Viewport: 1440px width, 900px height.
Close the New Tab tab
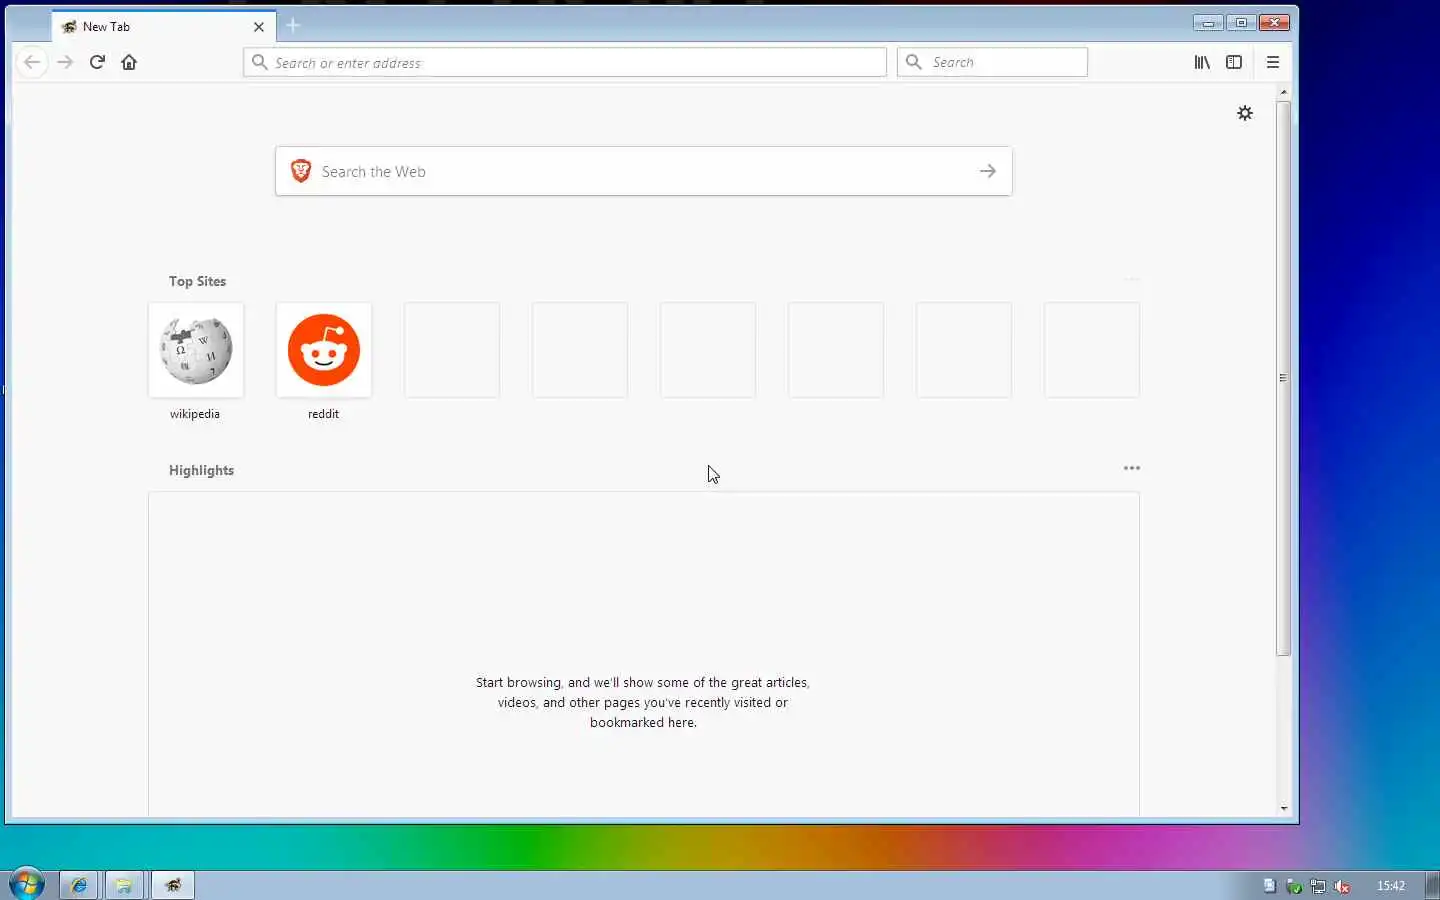tap(259, 27)
